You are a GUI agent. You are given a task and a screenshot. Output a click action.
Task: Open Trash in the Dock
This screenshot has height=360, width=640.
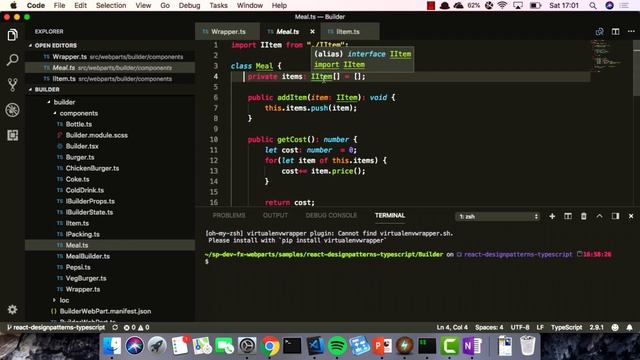click(527, 346)
